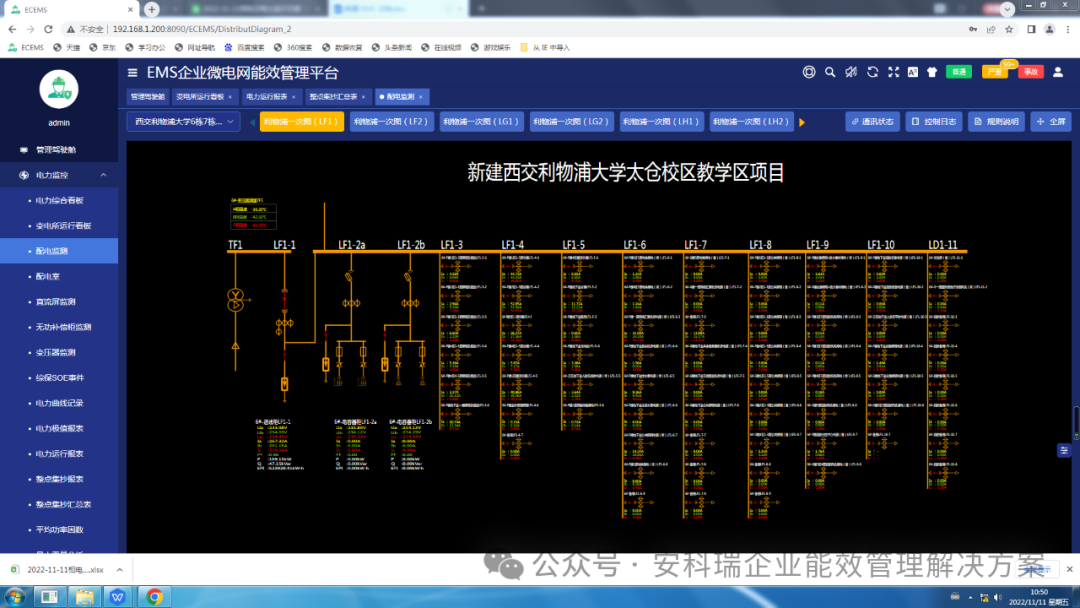The image size is (1080, 608).
Task: Select the 利物浦一次图 (LF2) diagram
Action: [391, 122]
